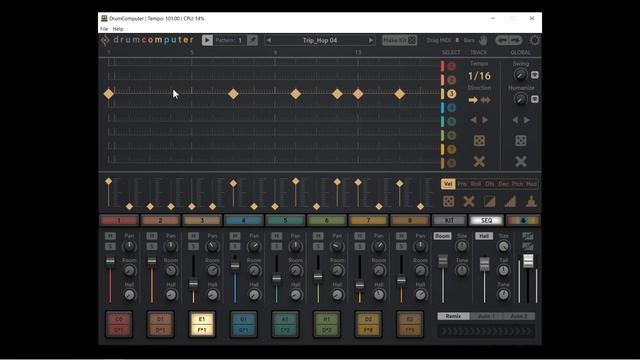Open the settings gear icon
The height and width of the screenshot is (360, 640).
click(534, 40)
